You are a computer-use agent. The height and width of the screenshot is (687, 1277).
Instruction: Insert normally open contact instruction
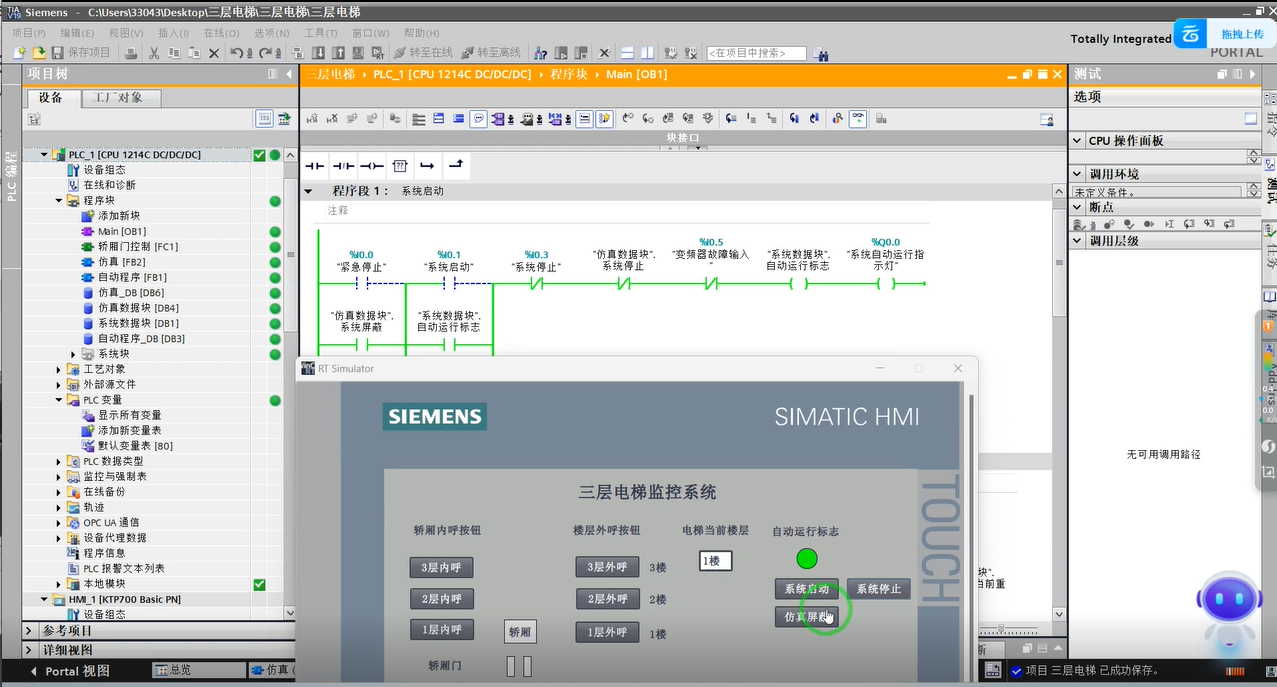click(x=315, y=165)
